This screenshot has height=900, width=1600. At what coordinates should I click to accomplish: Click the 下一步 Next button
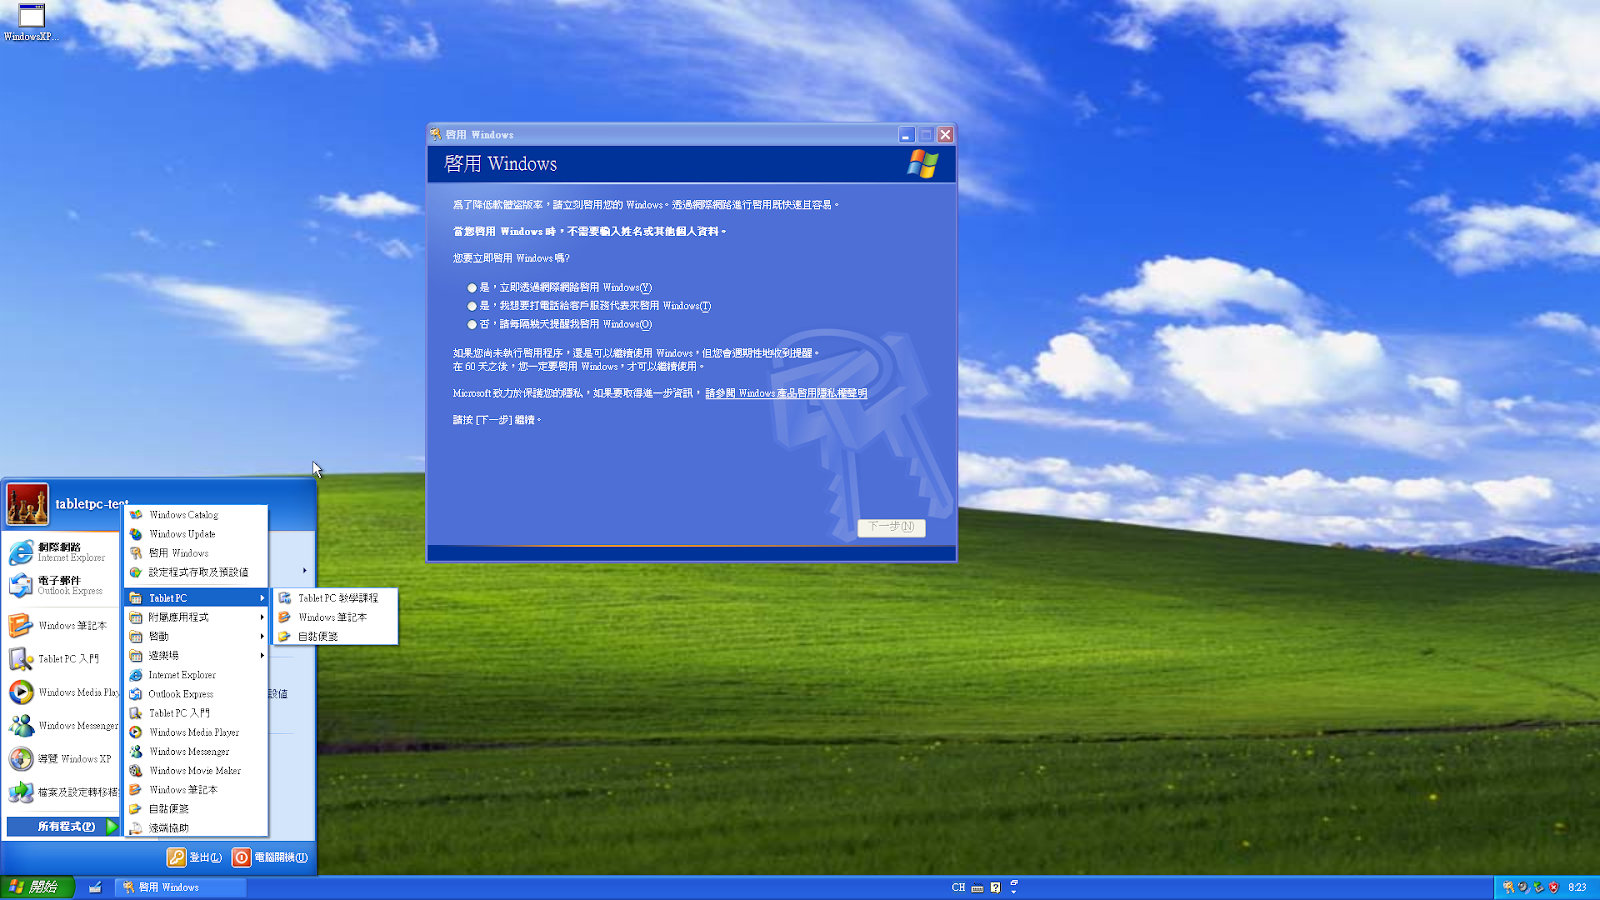[891, 527]
